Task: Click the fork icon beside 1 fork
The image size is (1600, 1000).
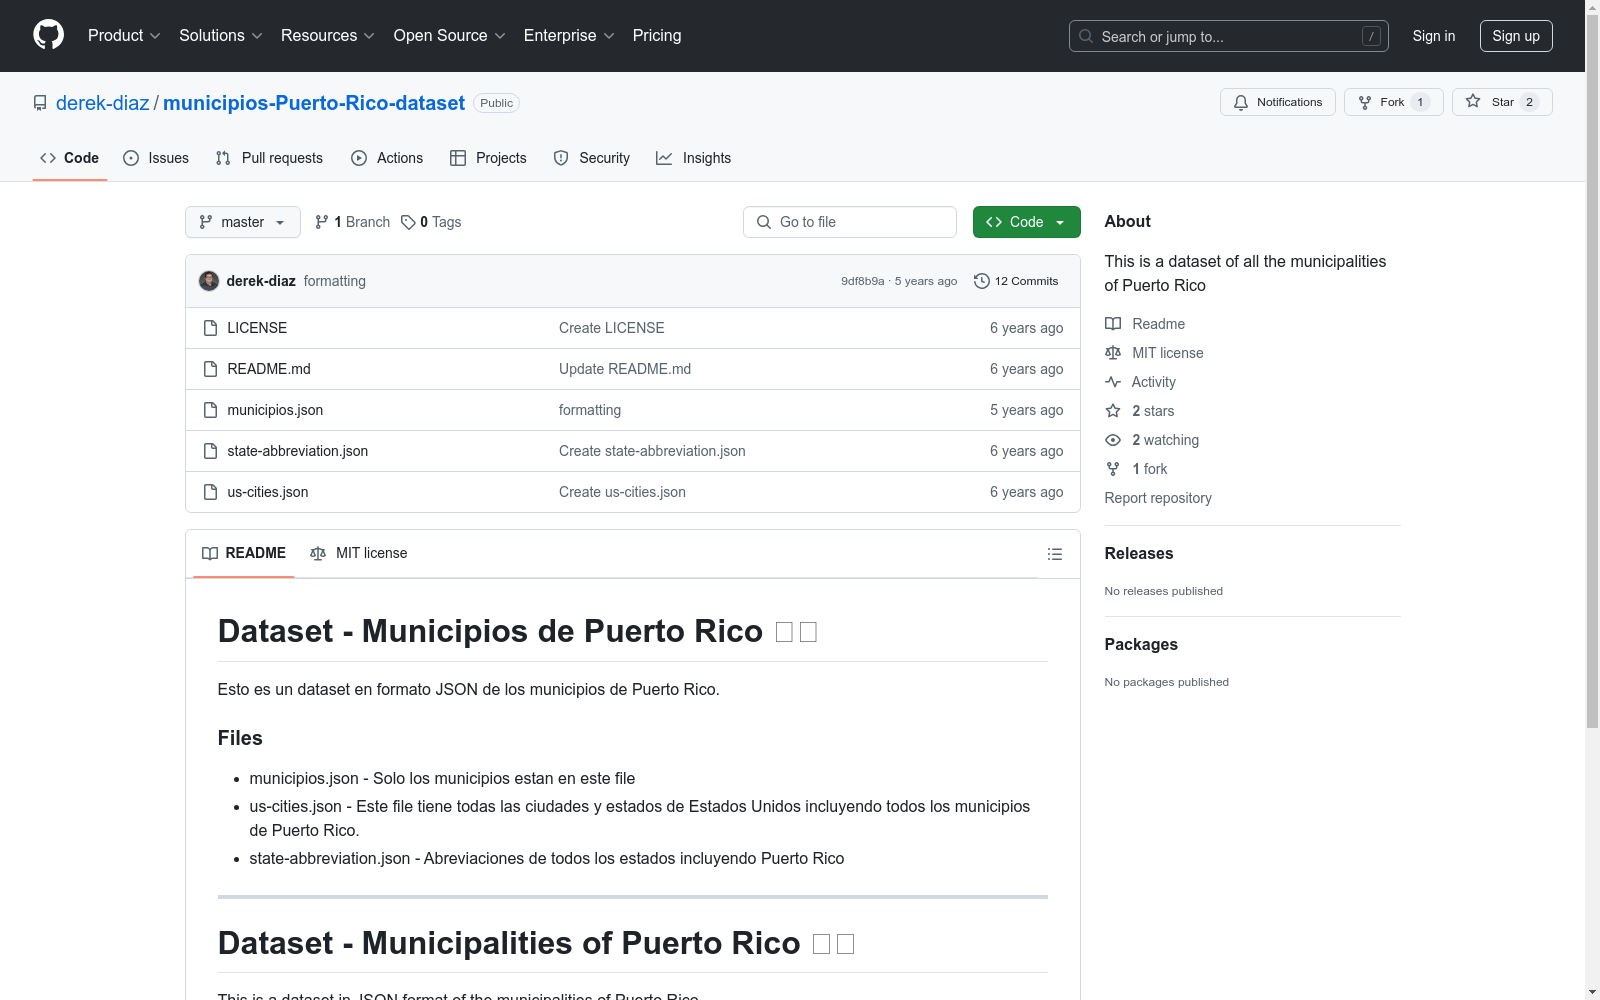Action: (x=1113, y=469)
